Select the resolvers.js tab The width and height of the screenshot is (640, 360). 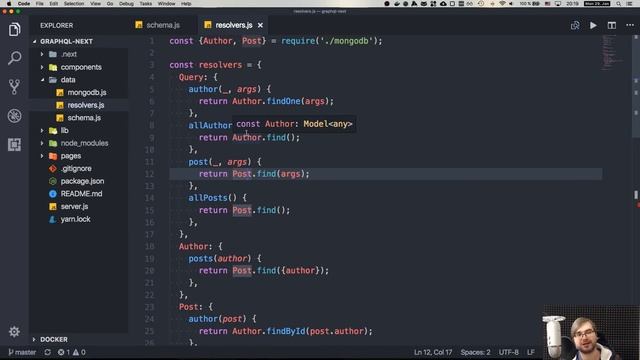(233, 25)
